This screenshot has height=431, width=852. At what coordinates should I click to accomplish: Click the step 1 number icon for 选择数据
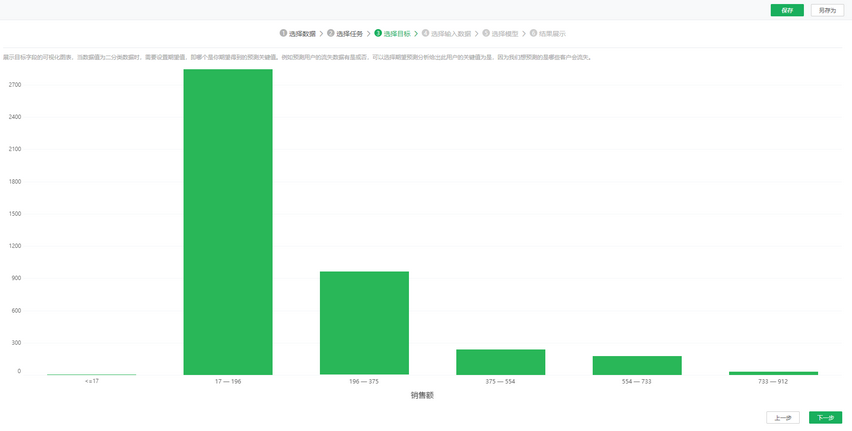point(283,33)
